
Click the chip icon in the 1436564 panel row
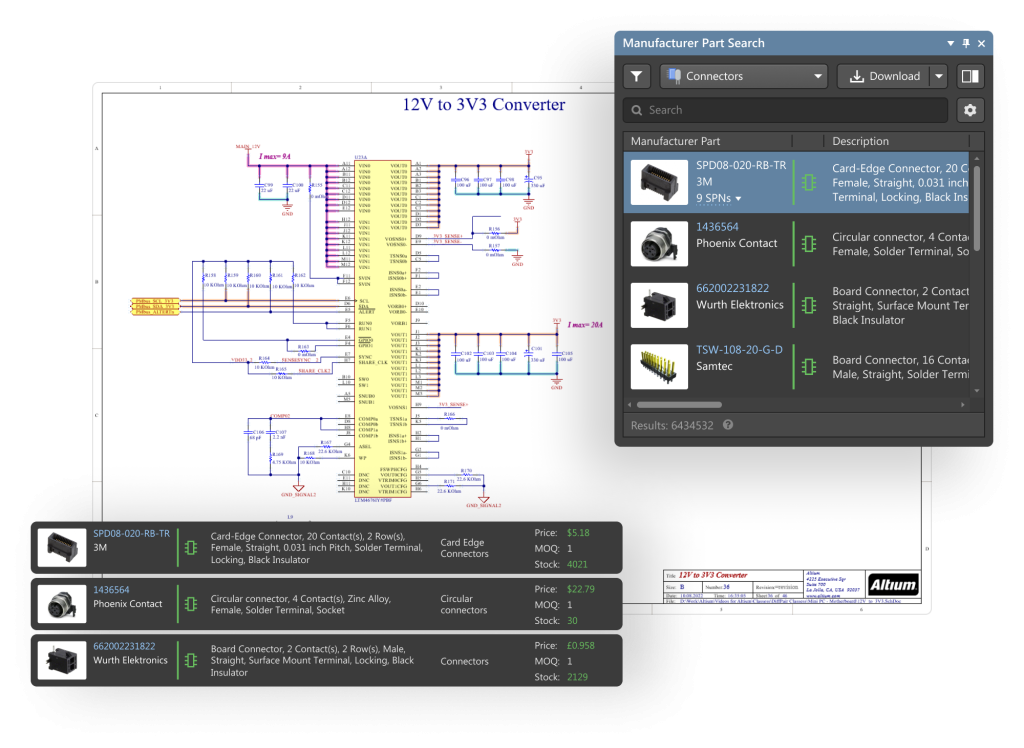click(808, 244)
